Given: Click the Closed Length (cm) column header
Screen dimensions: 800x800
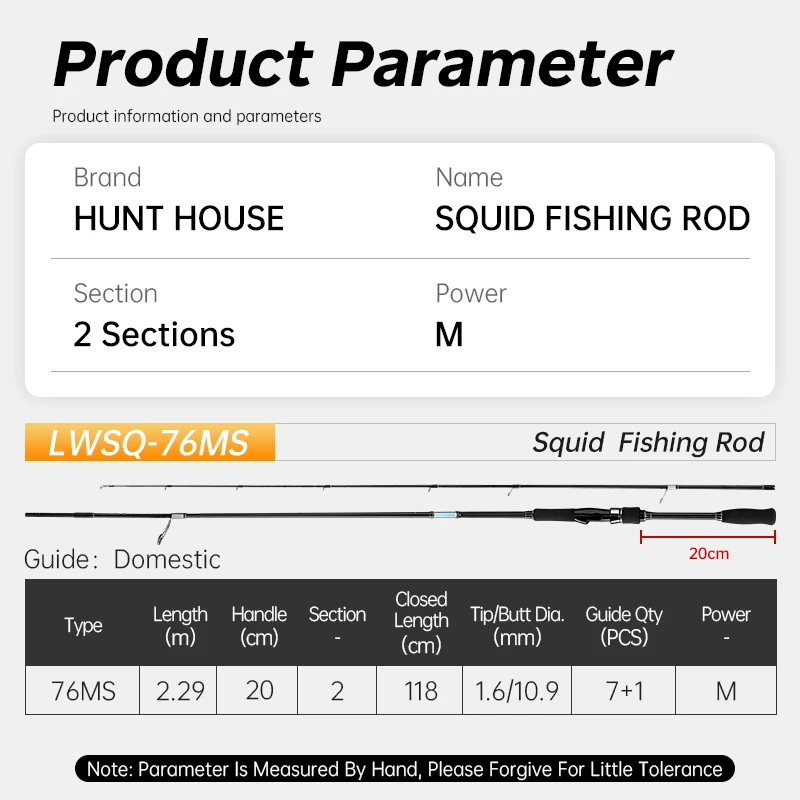Looking at the screenshot, I should coord(421,622).
